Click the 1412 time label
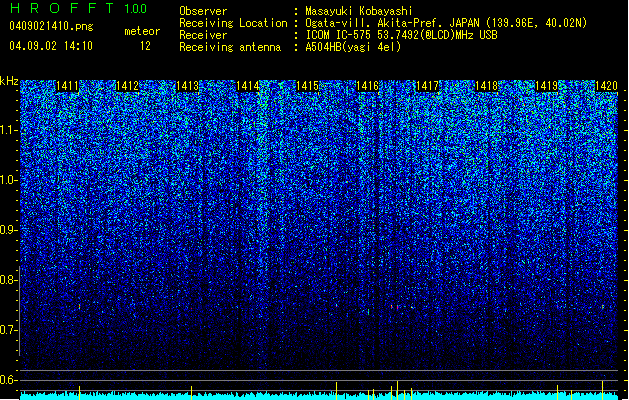The image size is (629, 400). 127,86
